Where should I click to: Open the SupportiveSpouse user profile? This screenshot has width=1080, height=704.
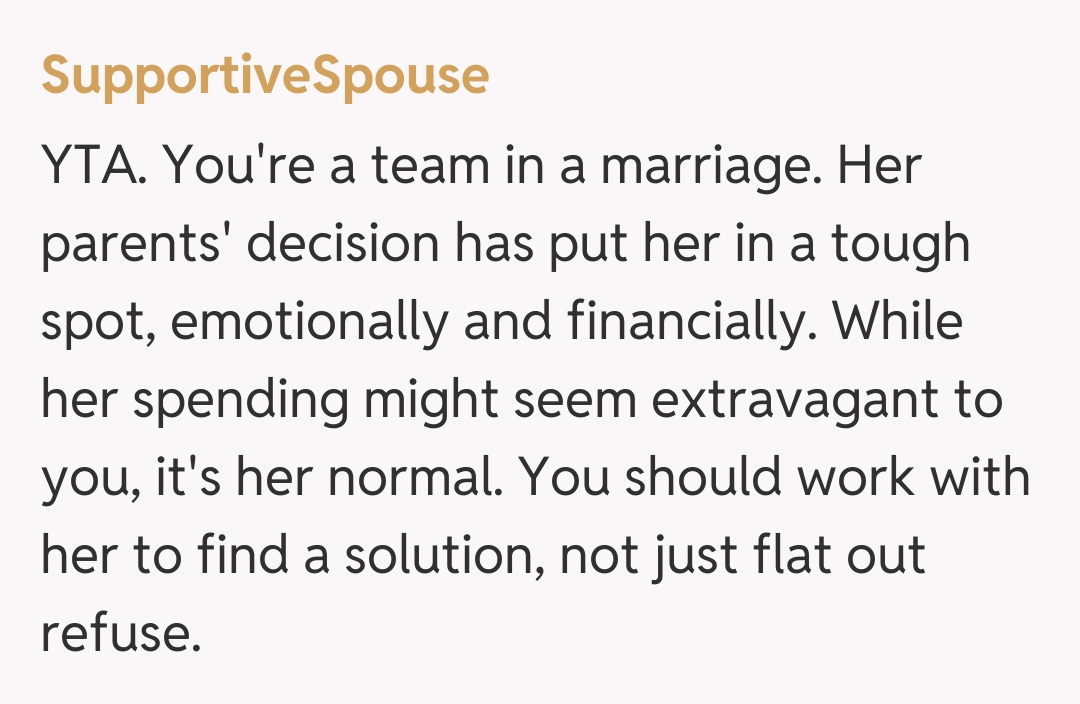(x=265, y=76)
